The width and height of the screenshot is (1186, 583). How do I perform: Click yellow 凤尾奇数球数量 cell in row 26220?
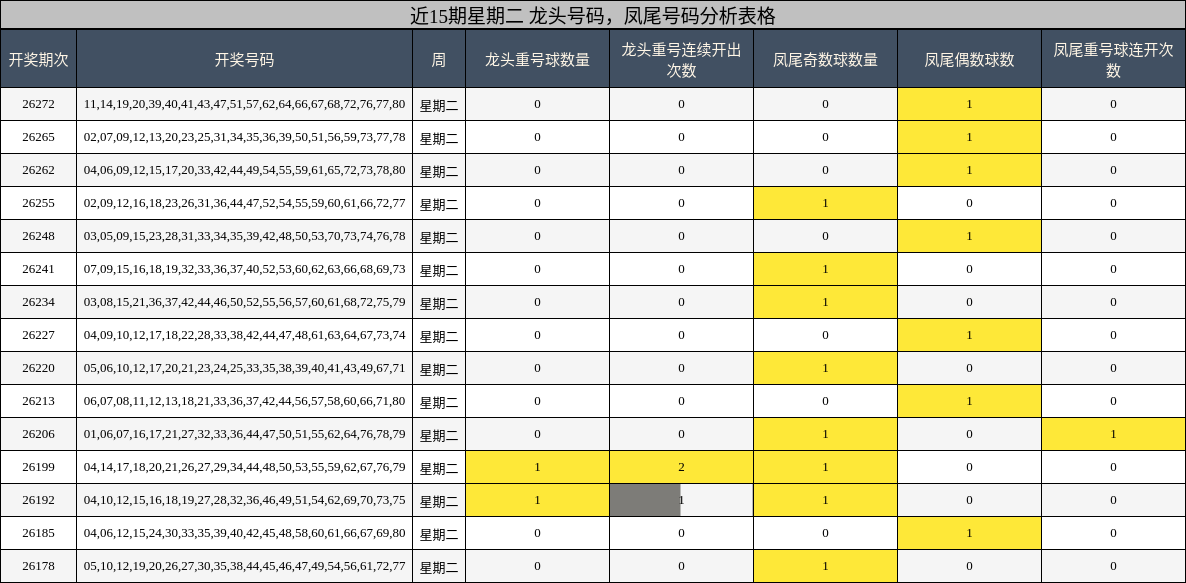click(826, 367)
